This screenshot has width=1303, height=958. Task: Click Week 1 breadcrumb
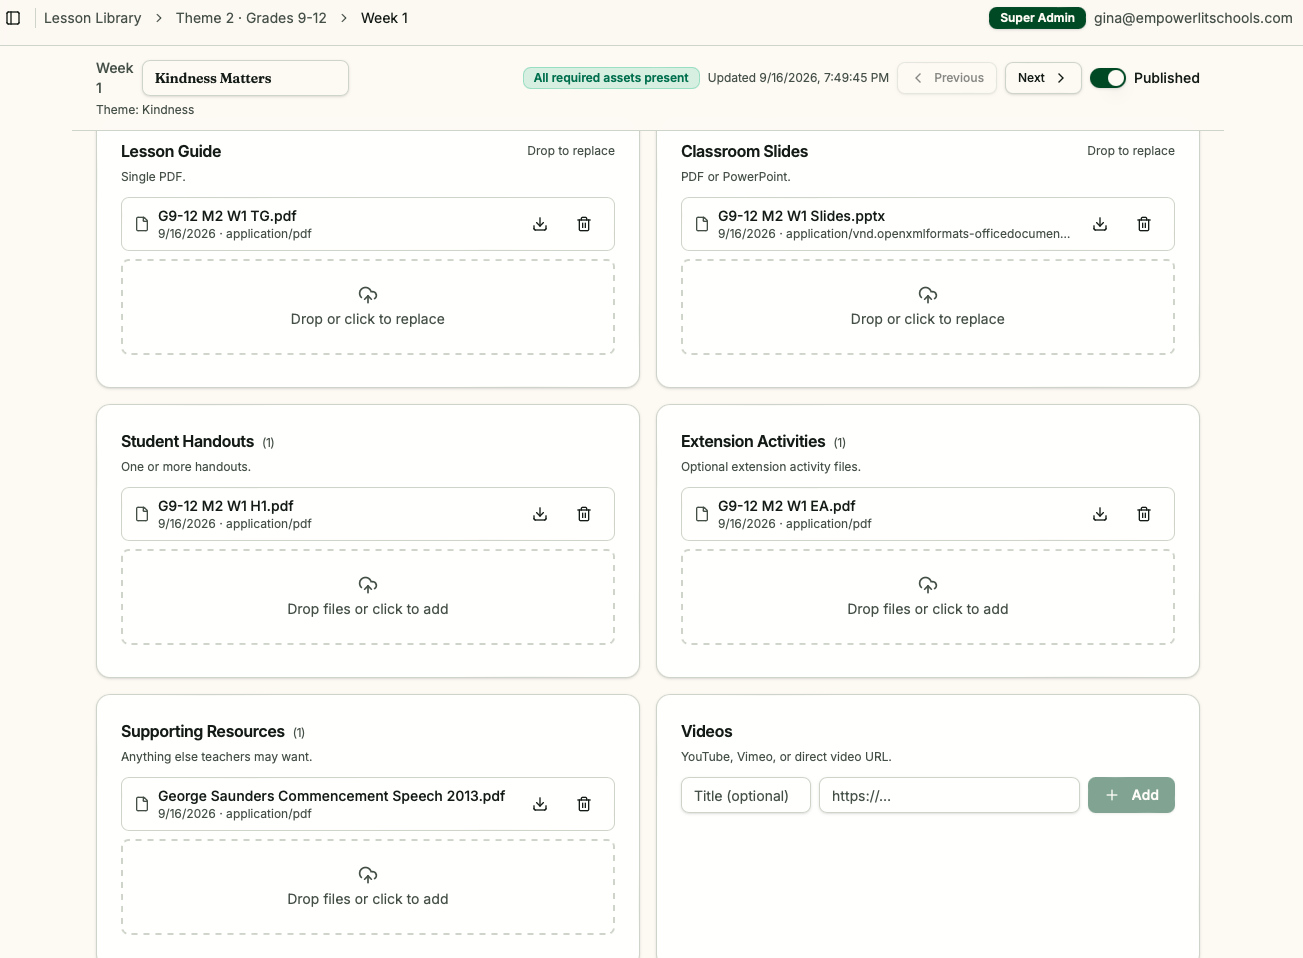(x=384, y=18)
